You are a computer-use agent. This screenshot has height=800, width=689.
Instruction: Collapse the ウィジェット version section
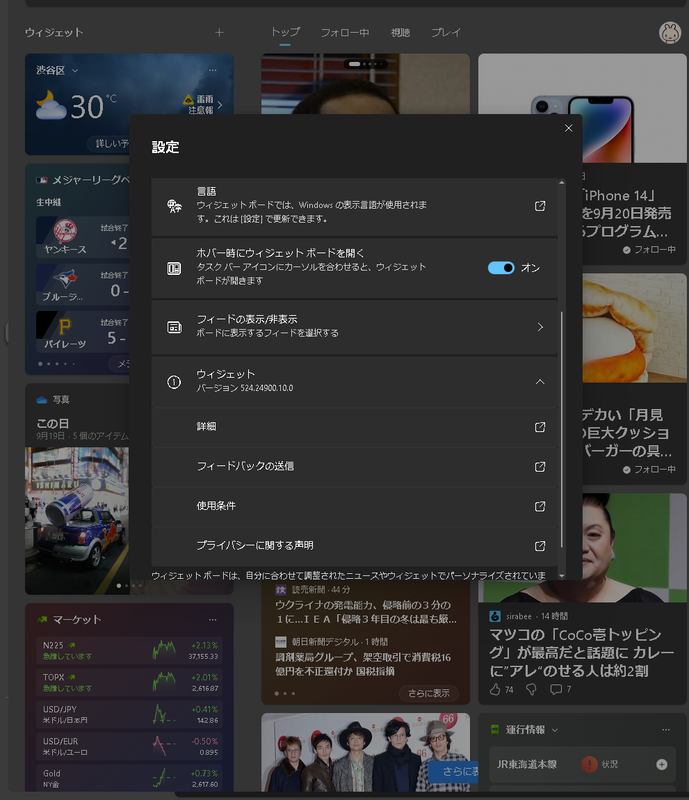(x=540, y=382)
